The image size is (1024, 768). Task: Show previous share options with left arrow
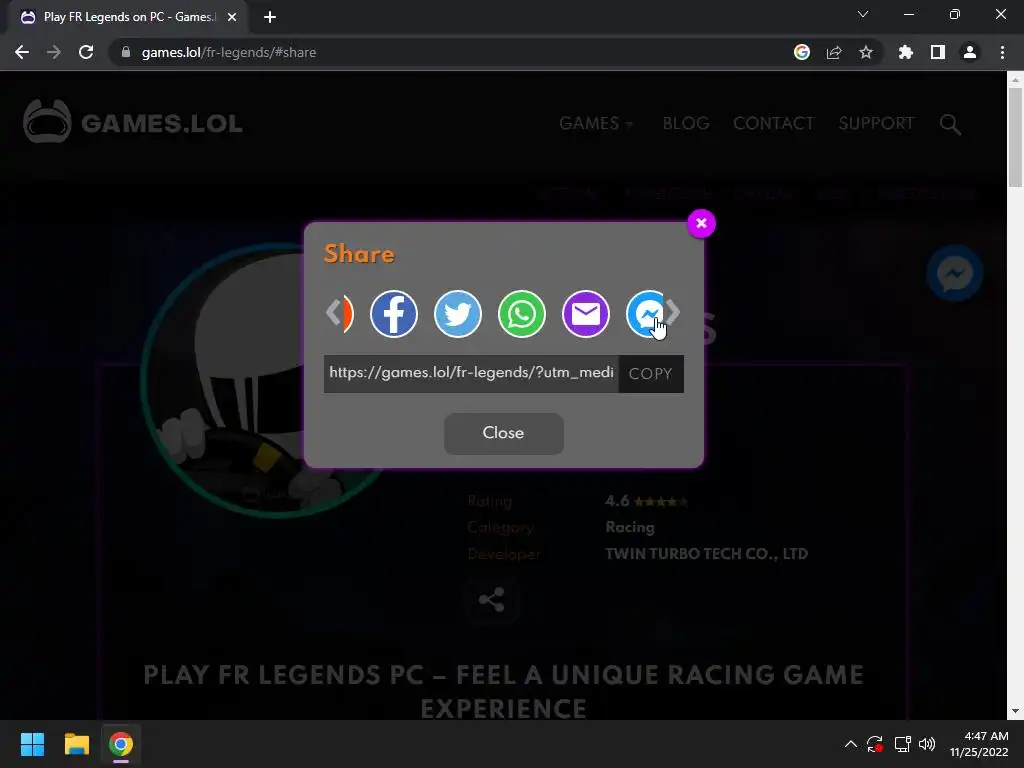(333, 312)
